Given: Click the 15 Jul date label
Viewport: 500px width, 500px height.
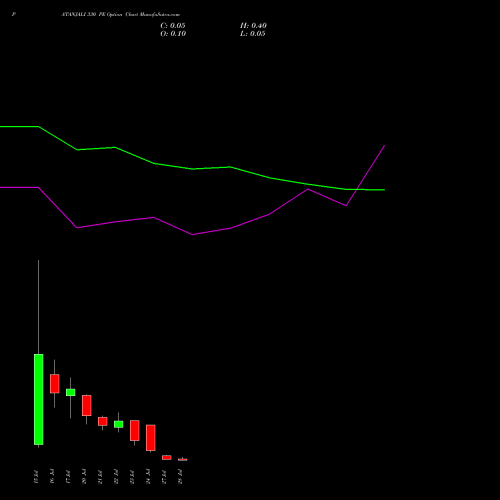Looking at the screenshot, I should click(x=36, y=477).
